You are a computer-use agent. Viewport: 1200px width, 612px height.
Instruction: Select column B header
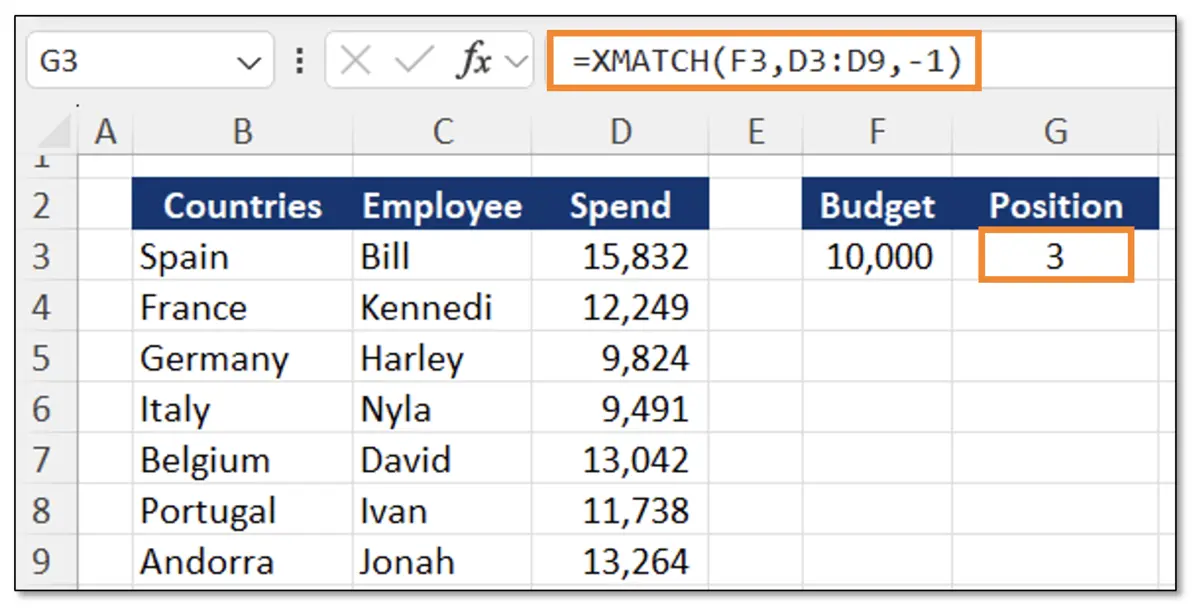(x=242, y=131)
